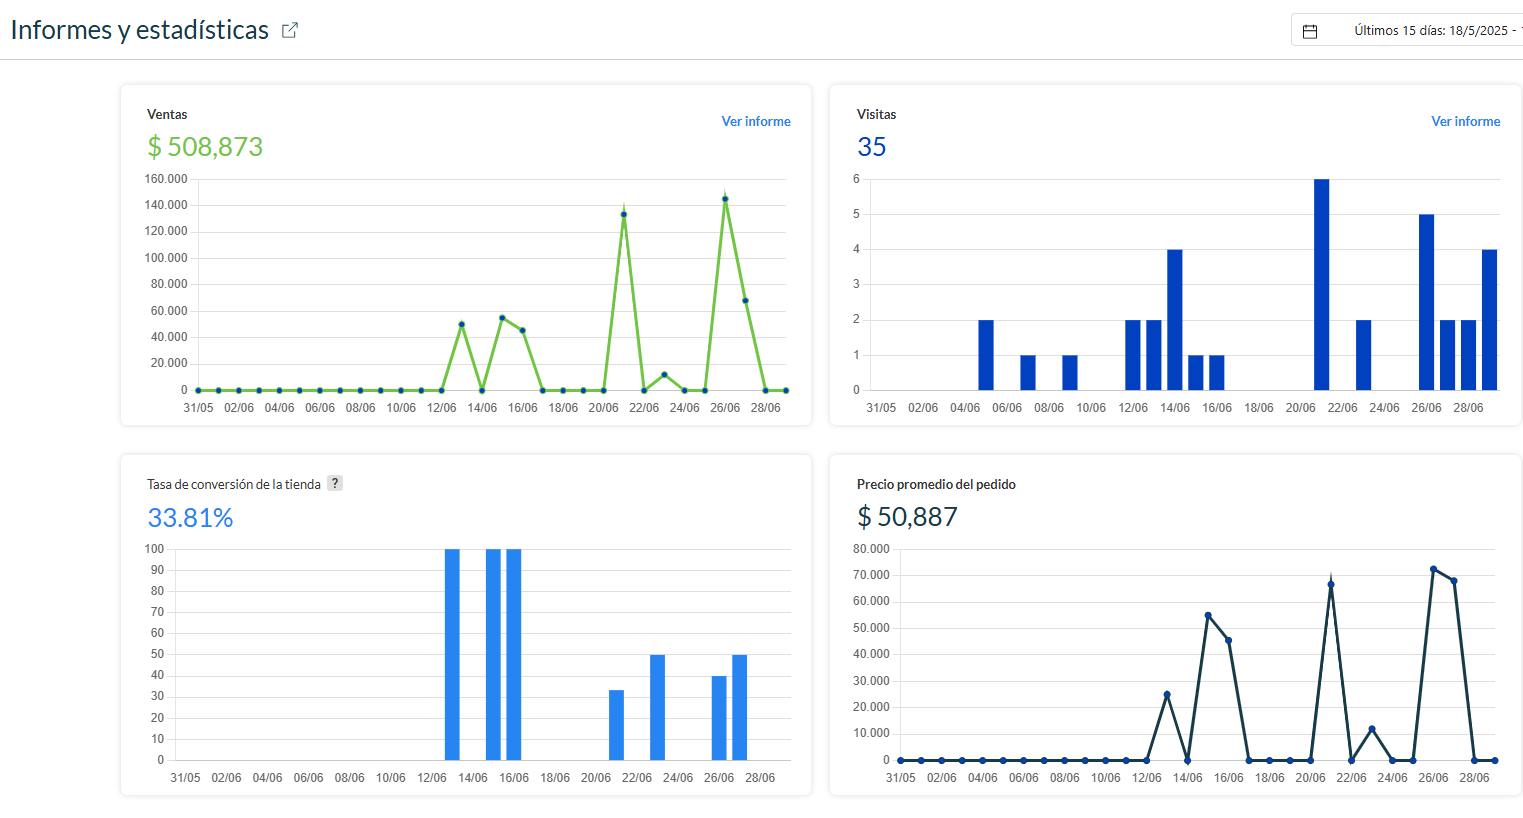The height and width of the screenshot is (818, 1523).
Task: Click the Visitas total 35
Action: coord(872,147)
